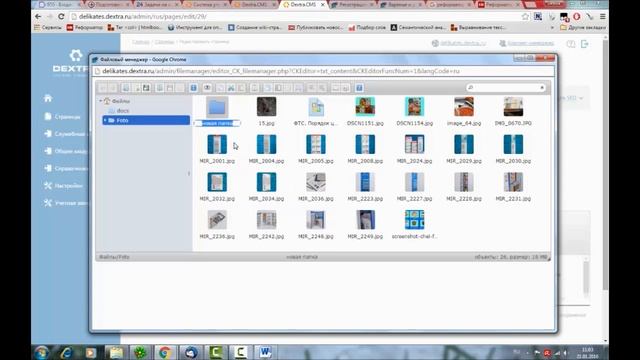Show file info with the blue i icon
This screenshot has width=640, height=360.
pos(193,88)
